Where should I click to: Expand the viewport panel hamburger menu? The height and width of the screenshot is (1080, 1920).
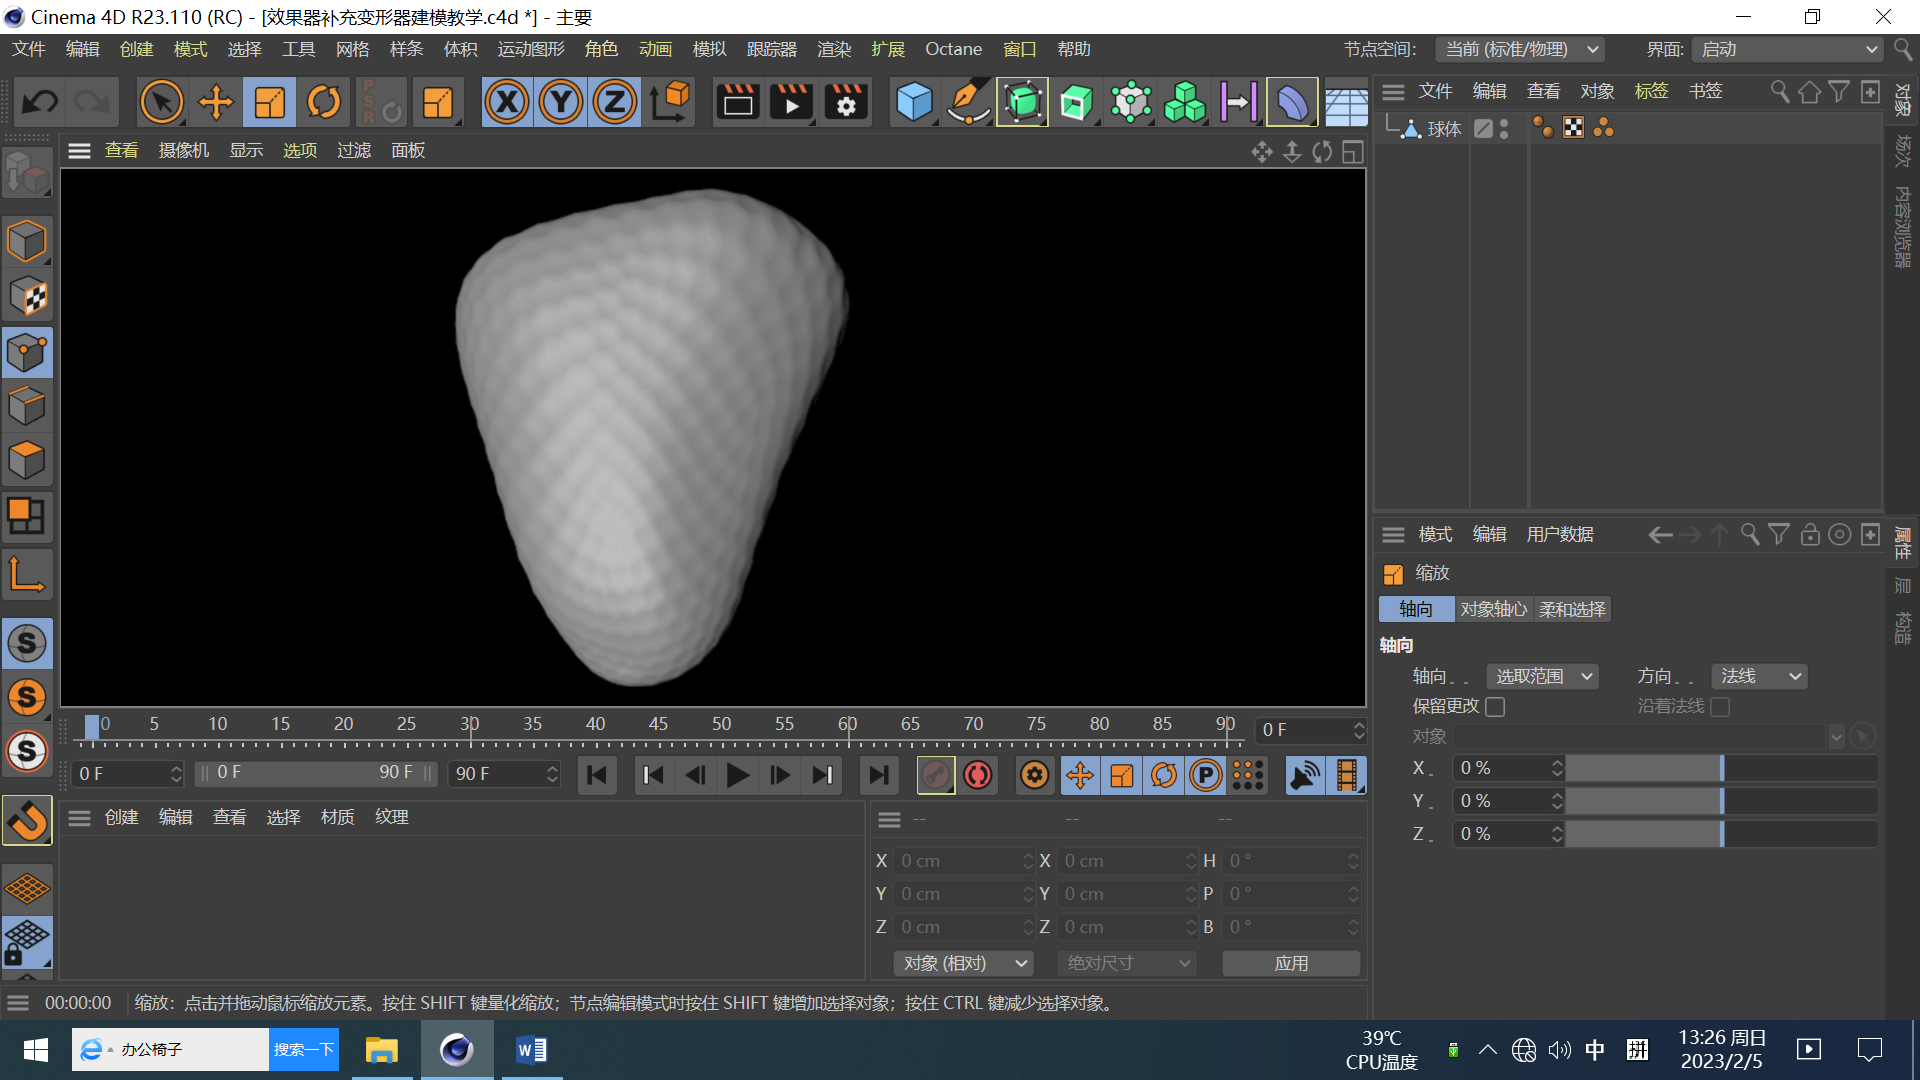[79, 151]
